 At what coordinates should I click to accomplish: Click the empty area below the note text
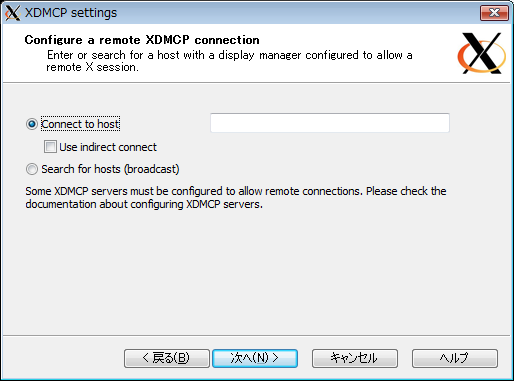(x=257, y=272)
